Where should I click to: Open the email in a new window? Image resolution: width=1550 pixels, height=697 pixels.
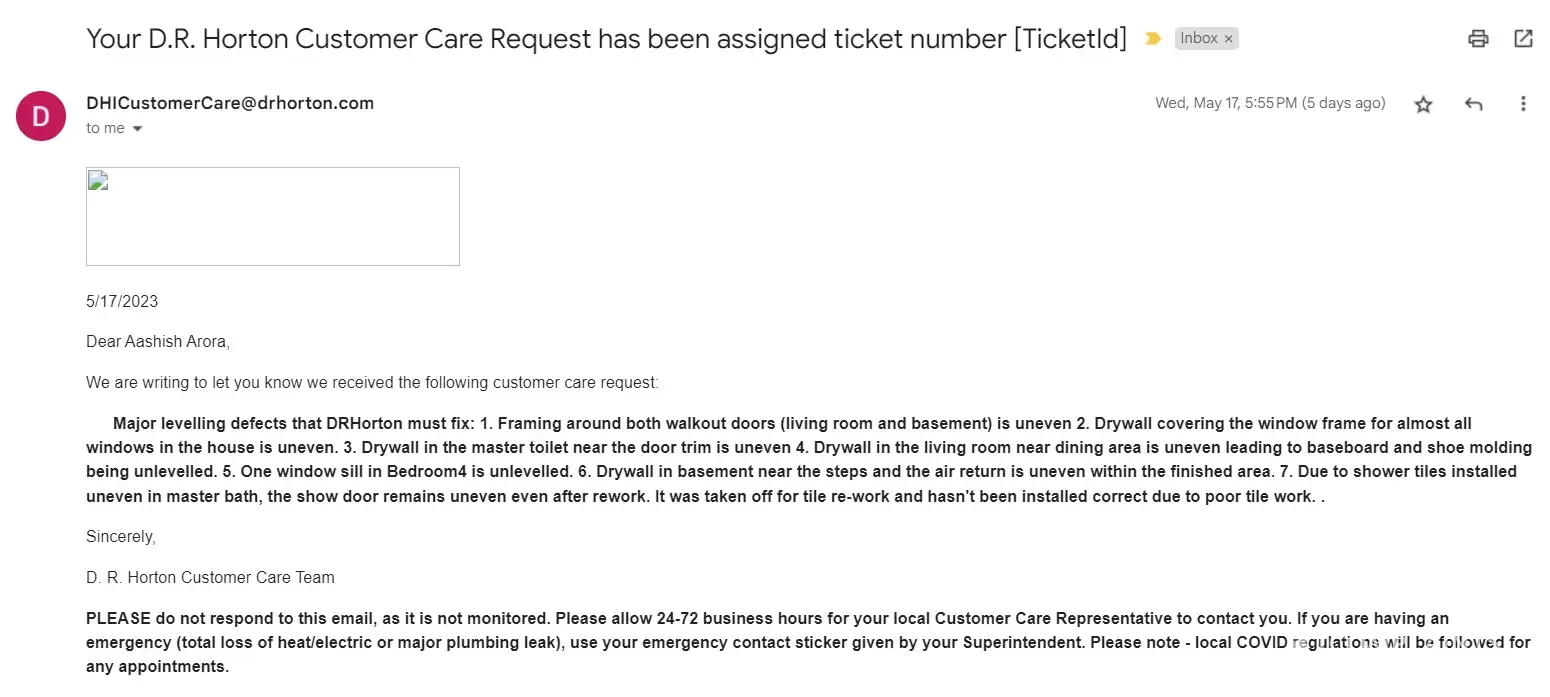coord(1523,39)
